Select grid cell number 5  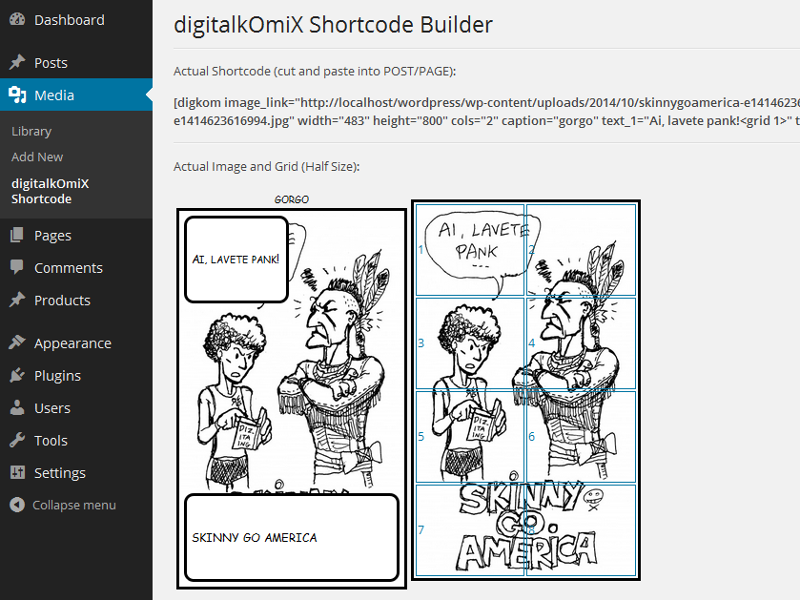(470, 436)
